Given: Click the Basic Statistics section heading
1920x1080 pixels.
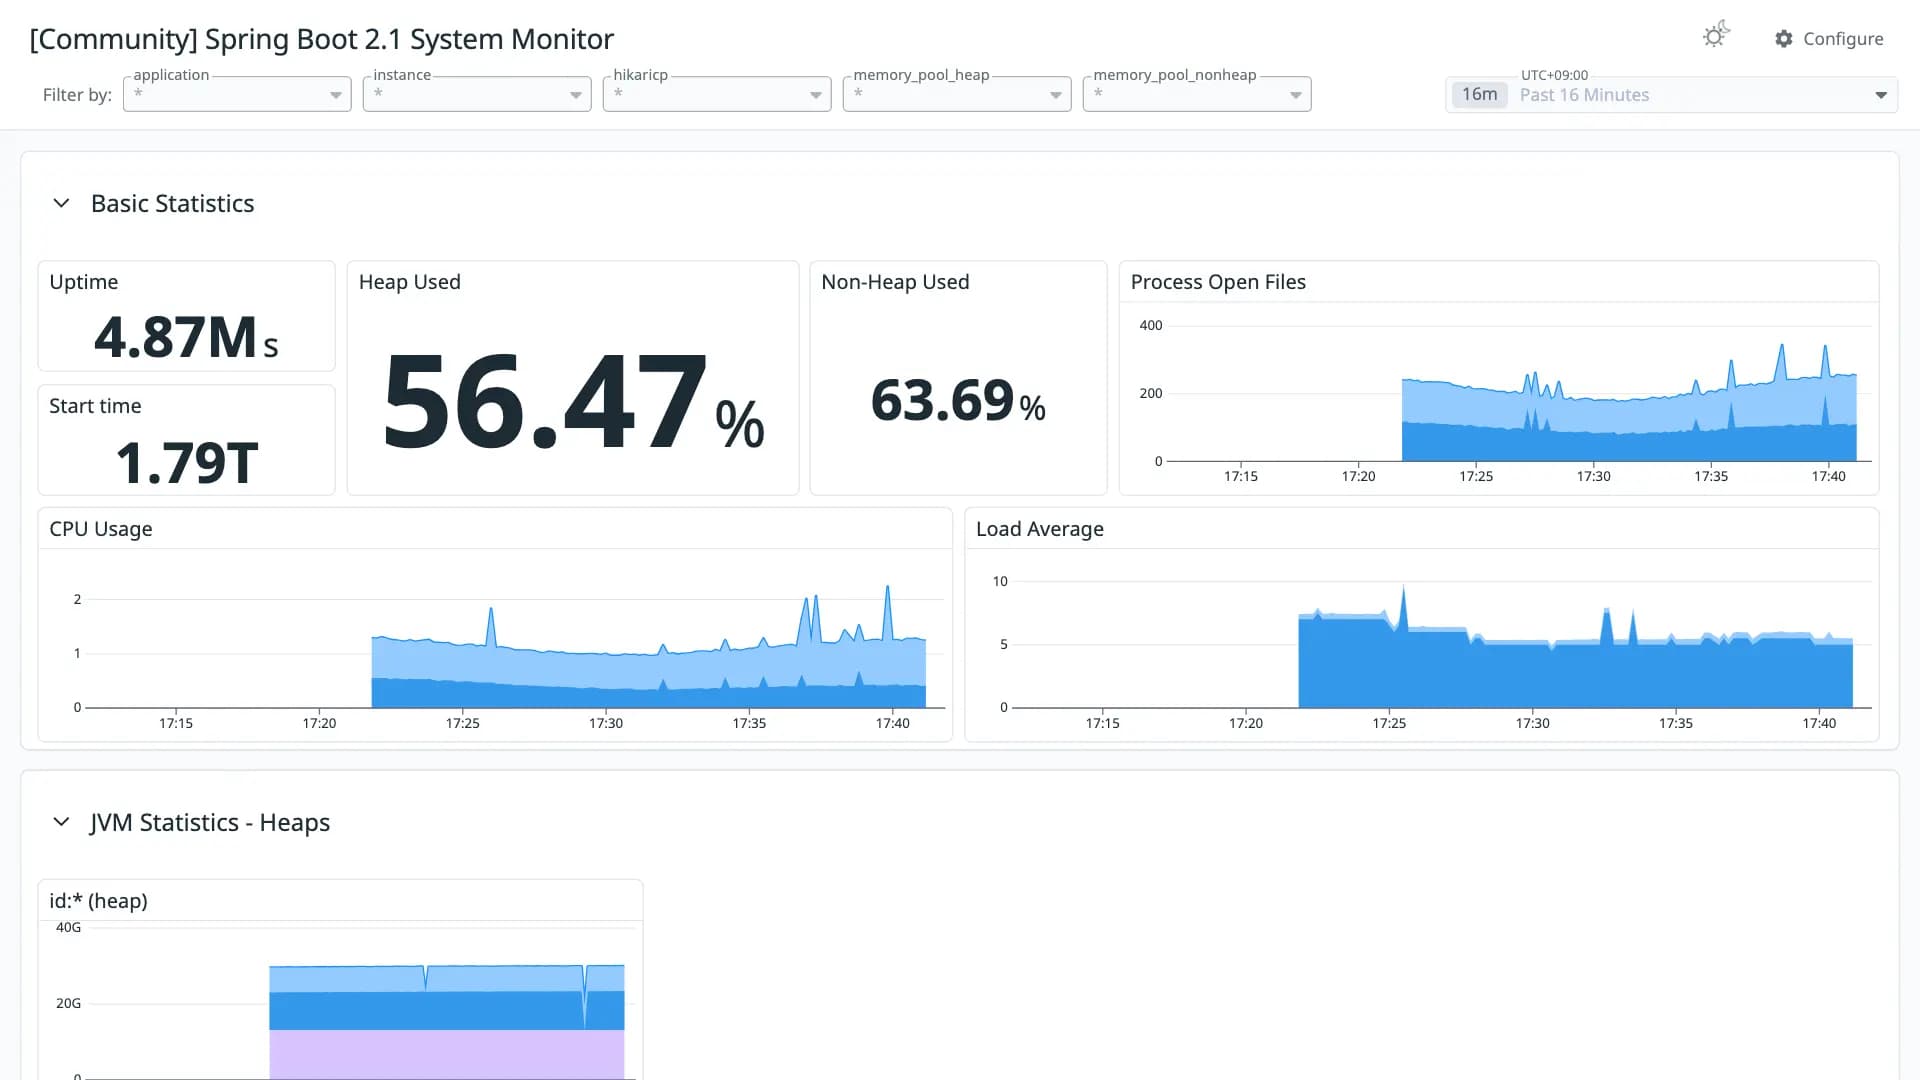Looking at the screenshot, I should 173,203.
